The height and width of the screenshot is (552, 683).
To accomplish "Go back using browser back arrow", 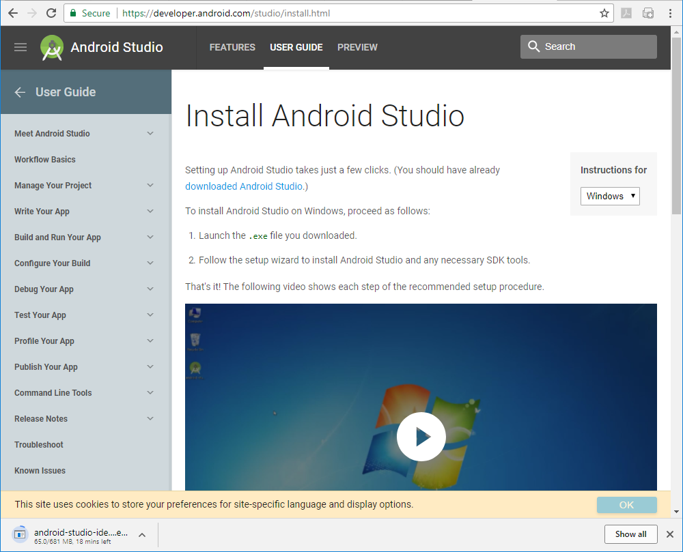I will click(x=13, y=13).
